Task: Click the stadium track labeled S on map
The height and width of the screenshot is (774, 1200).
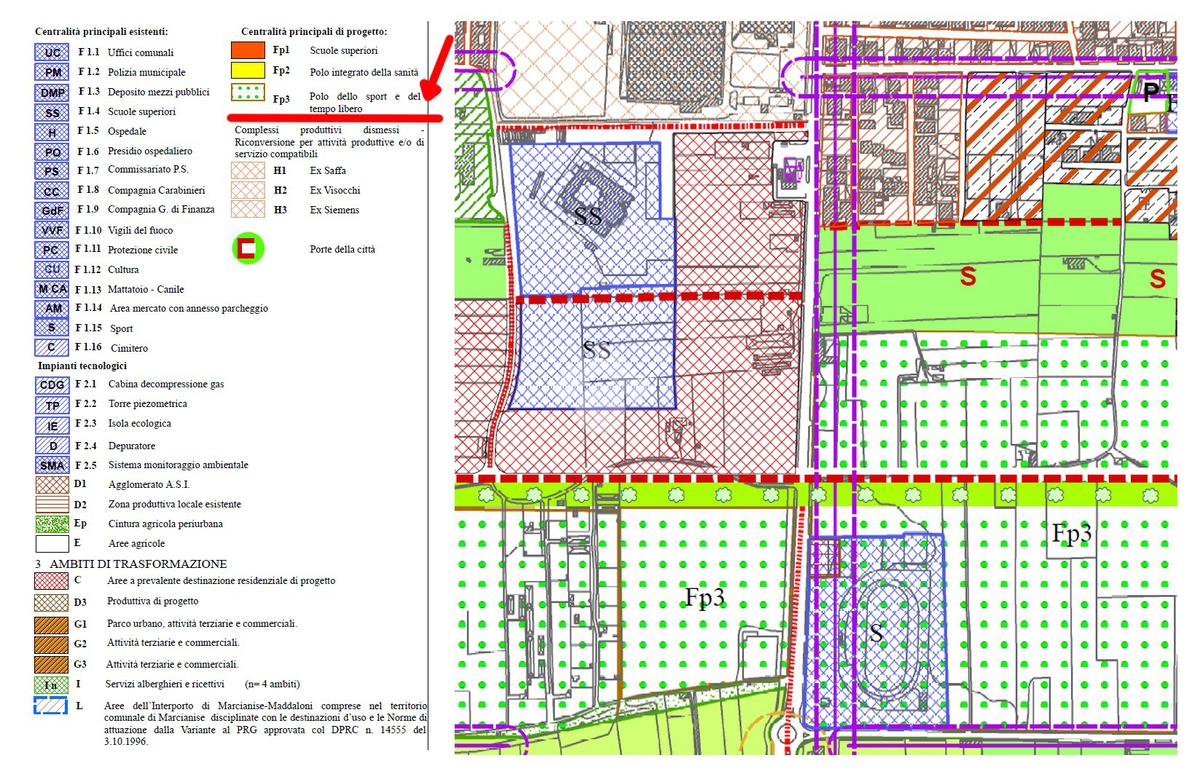Action: [x=877, y=632]
